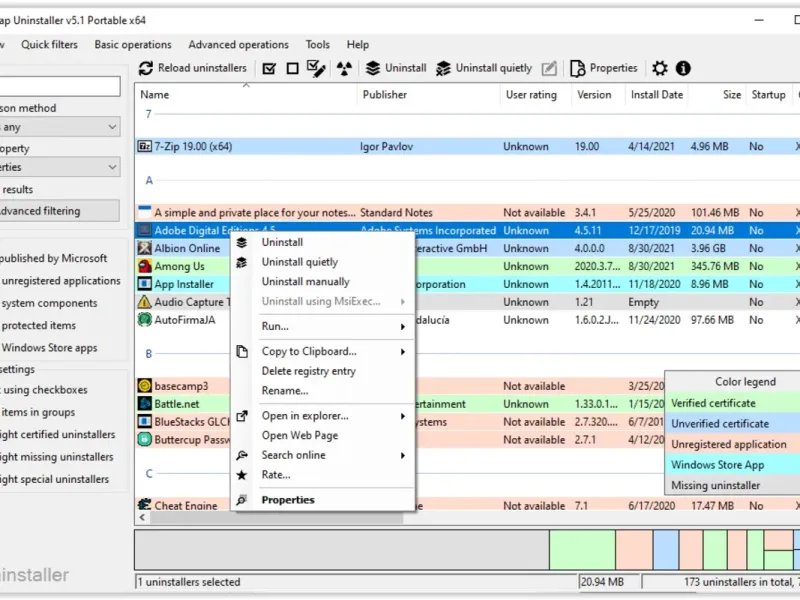Image resolution: width=800 pixels, height=600 pixels.
Task: Click the Uninstall quietly toolbar button
Action: 483,68
